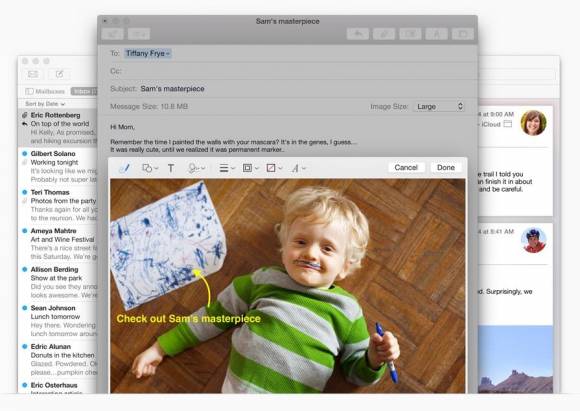Open the line style options
The image size is (580, 411).
[x=227, y=168]
